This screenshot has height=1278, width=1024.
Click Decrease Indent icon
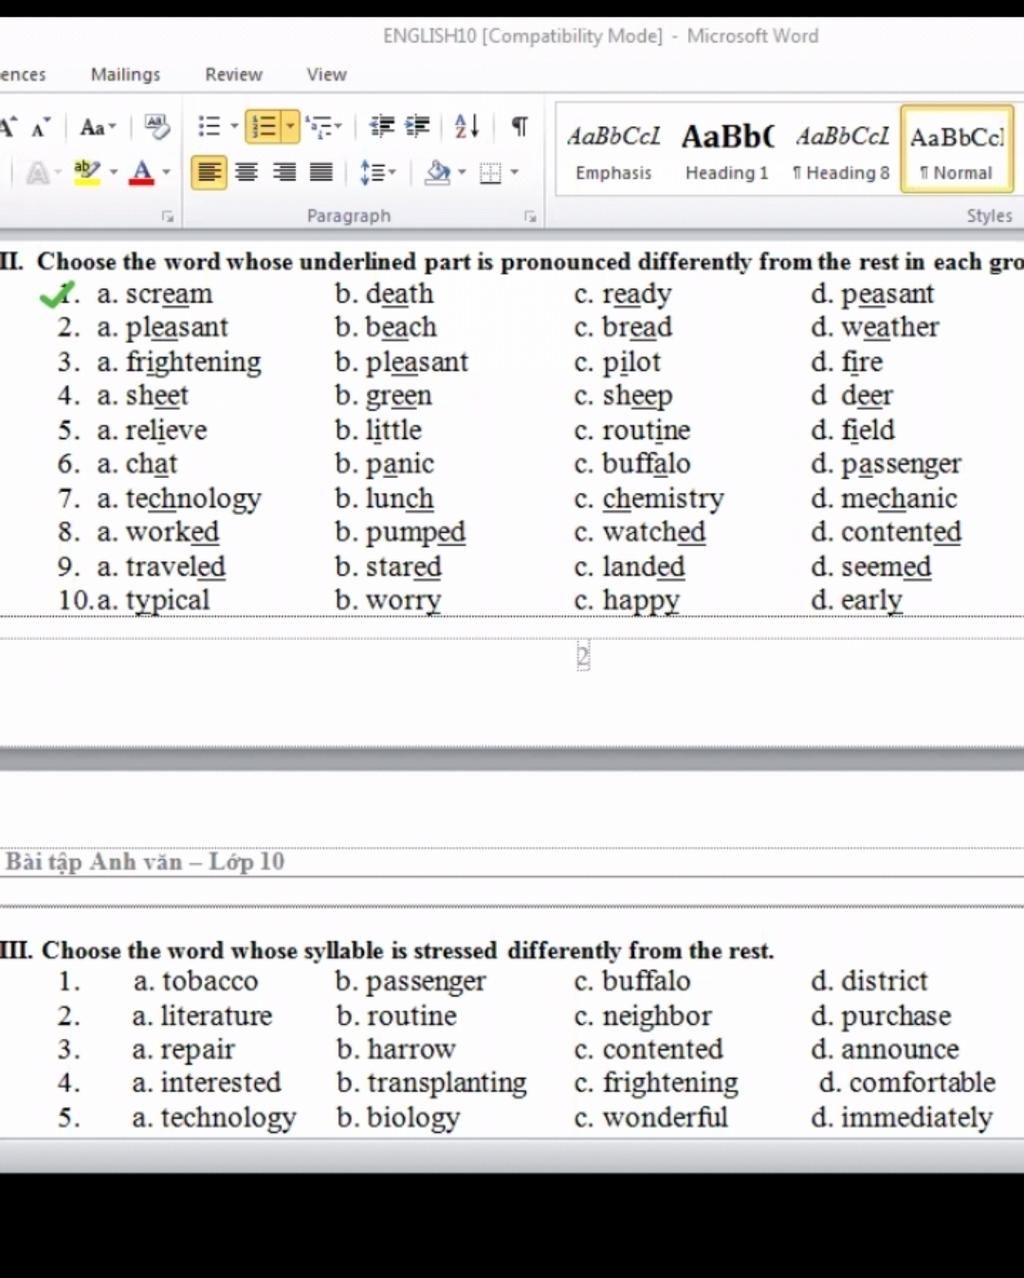[x=382, y=126]
